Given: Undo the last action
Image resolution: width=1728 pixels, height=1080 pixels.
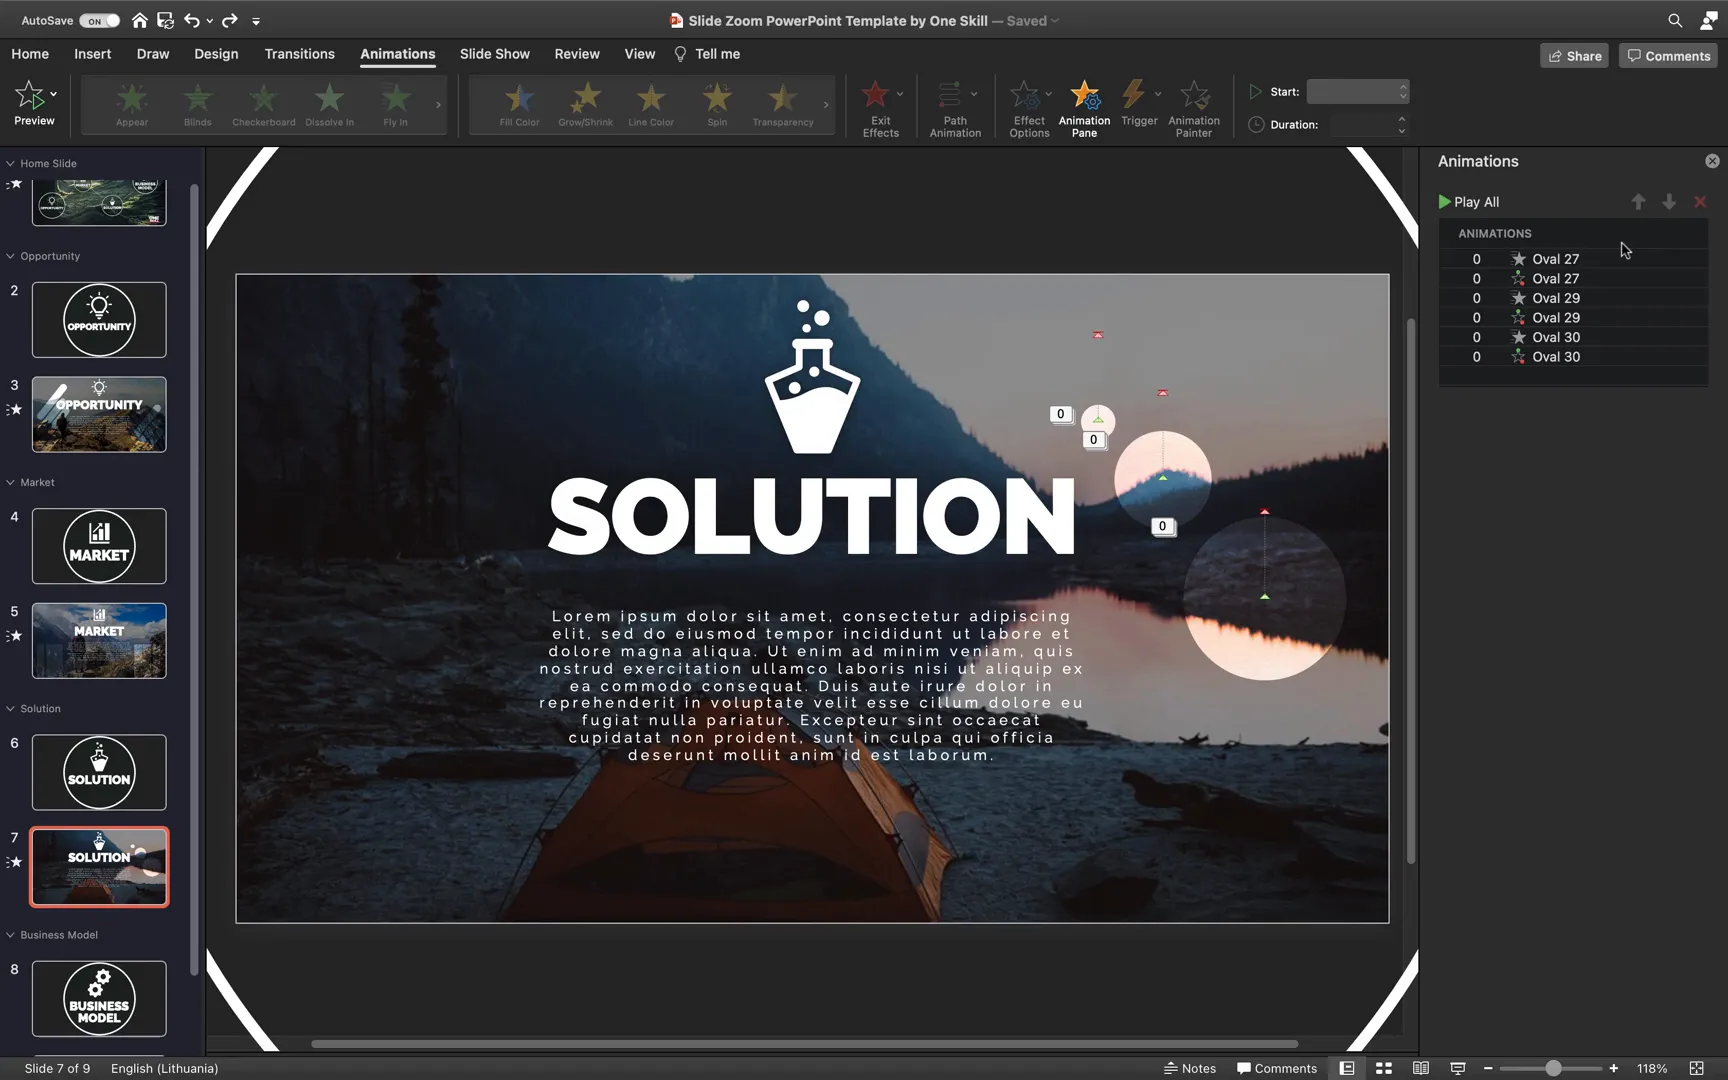Looking at the screenshot, I should click(191, 20).
